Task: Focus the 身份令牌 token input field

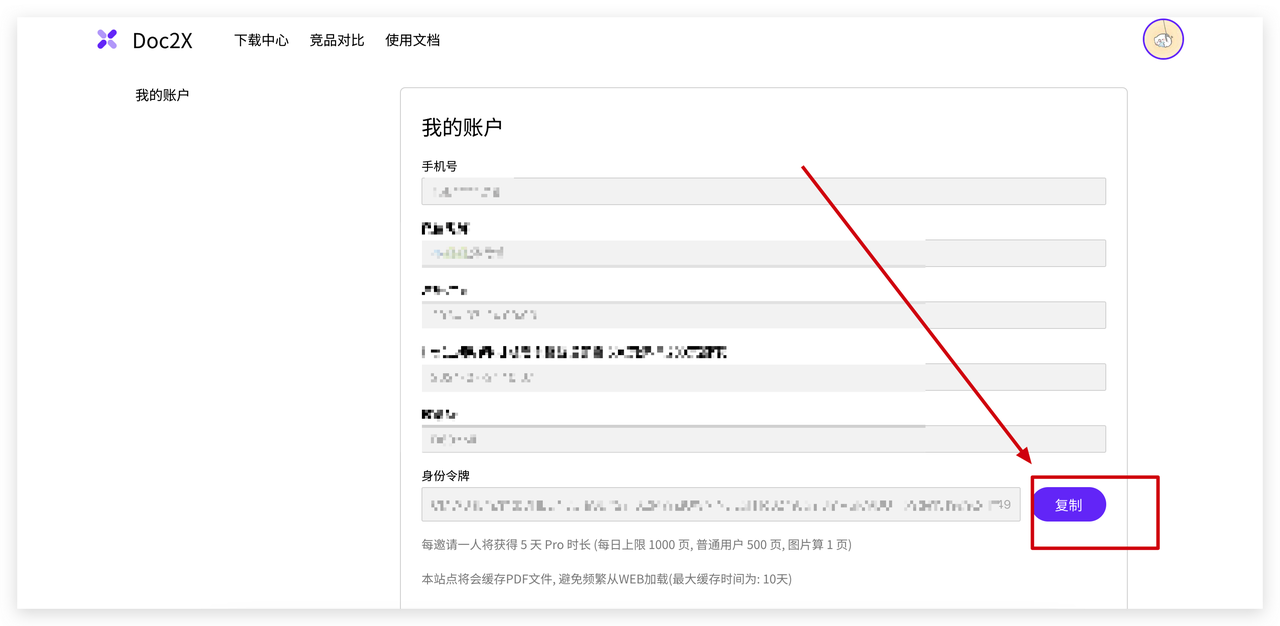Action: coord(720,505)
